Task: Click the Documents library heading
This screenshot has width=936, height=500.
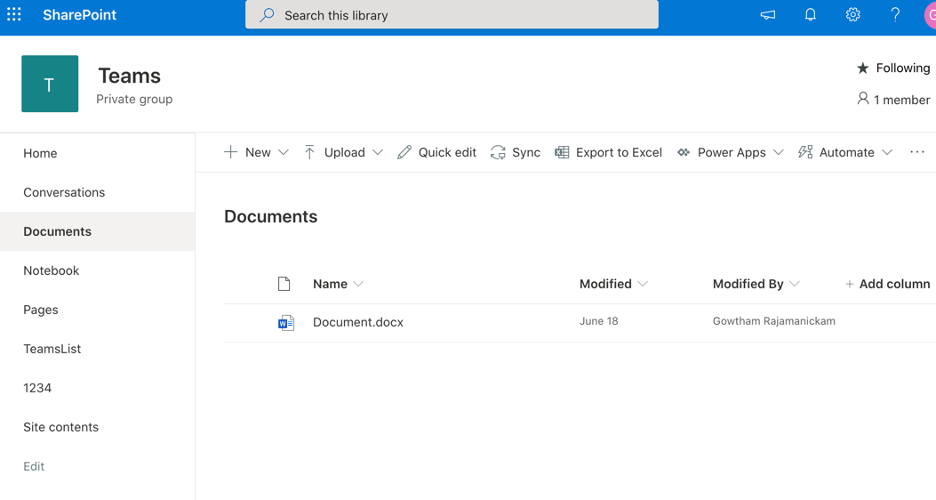Action: [x=270, y=217]
